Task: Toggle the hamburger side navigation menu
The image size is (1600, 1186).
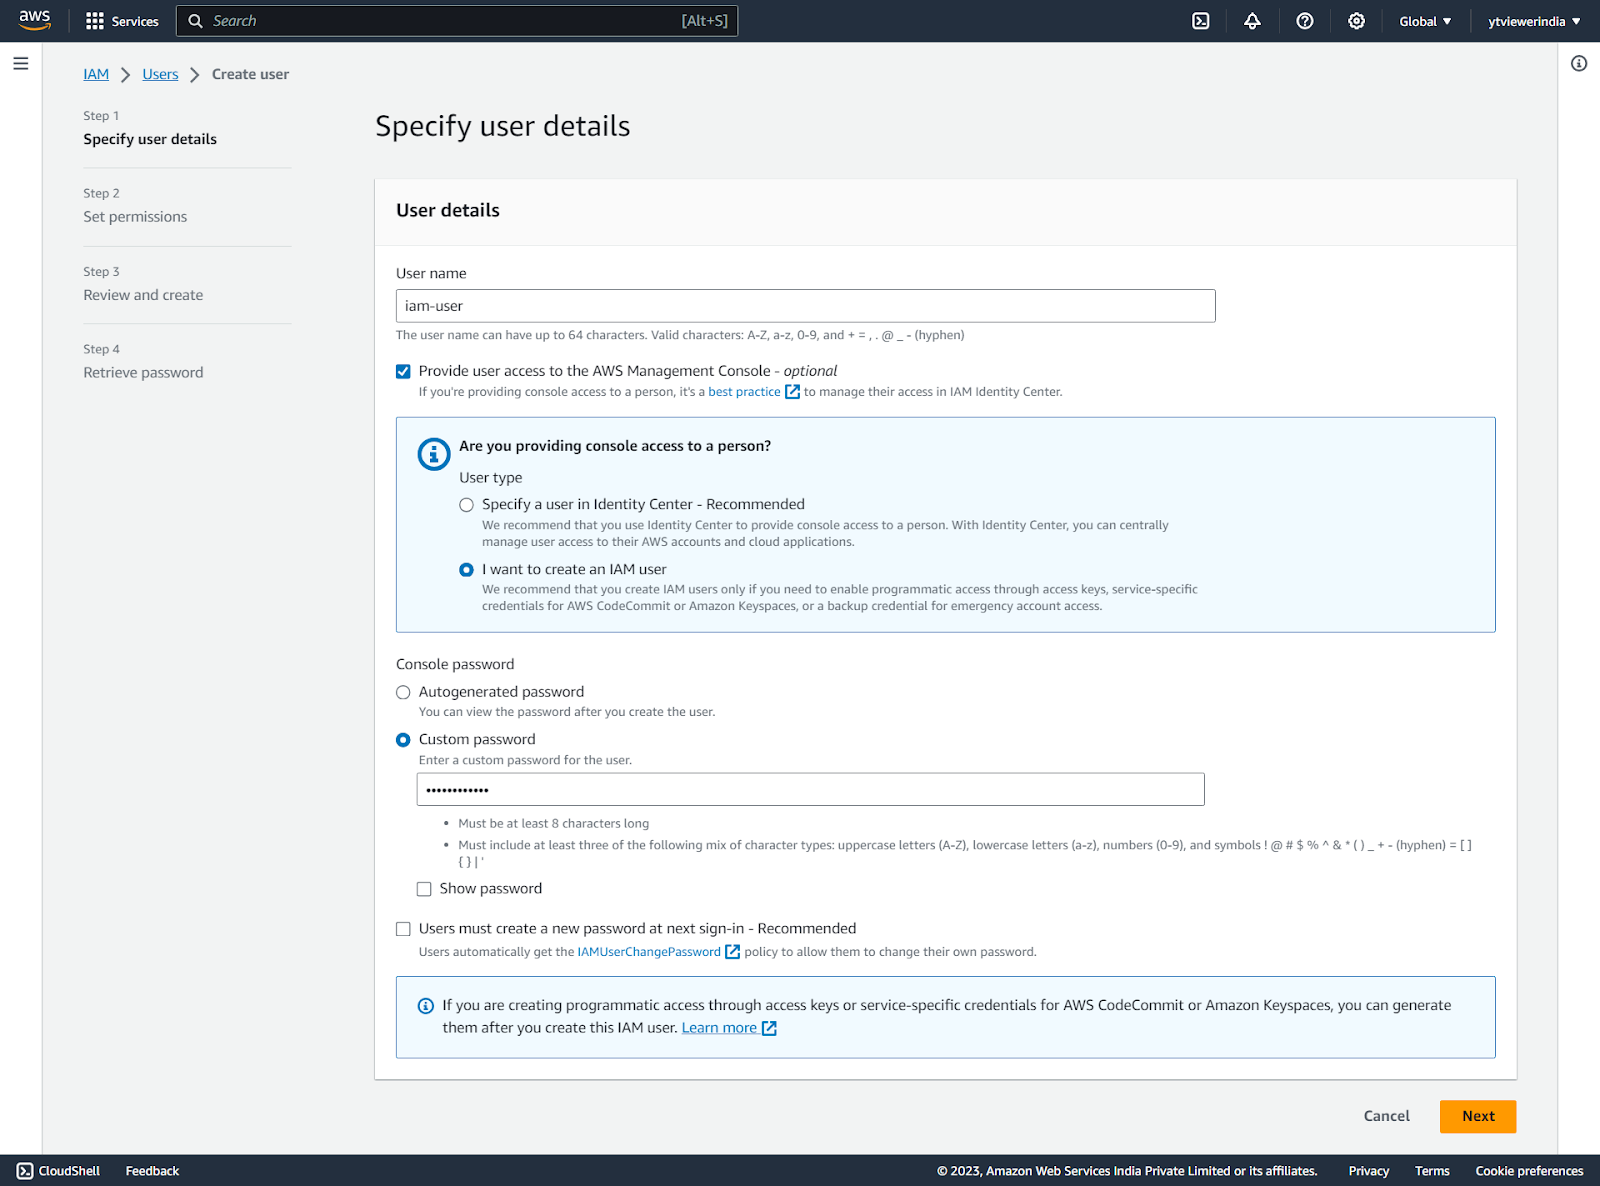Action: [21, 64]
